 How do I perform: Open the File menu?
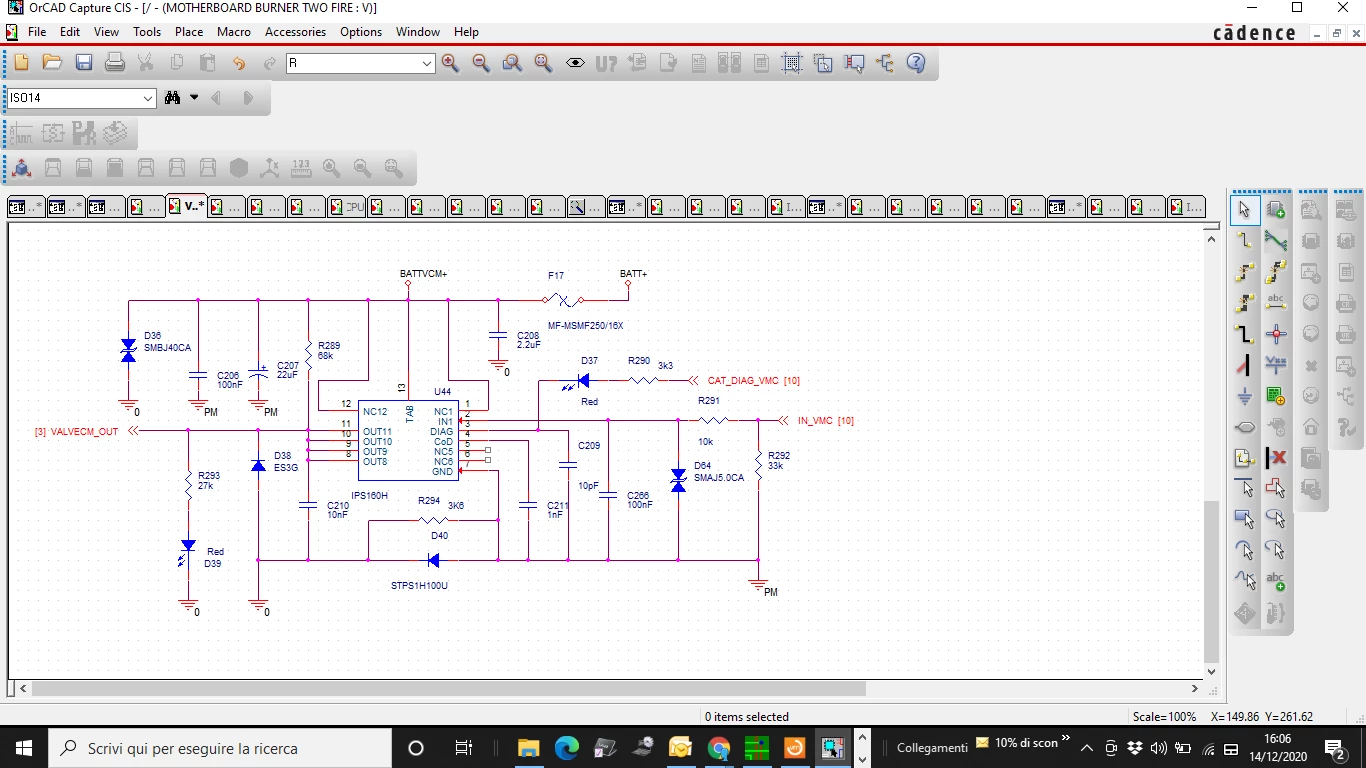pyautogui.click(x=37, y=32)
